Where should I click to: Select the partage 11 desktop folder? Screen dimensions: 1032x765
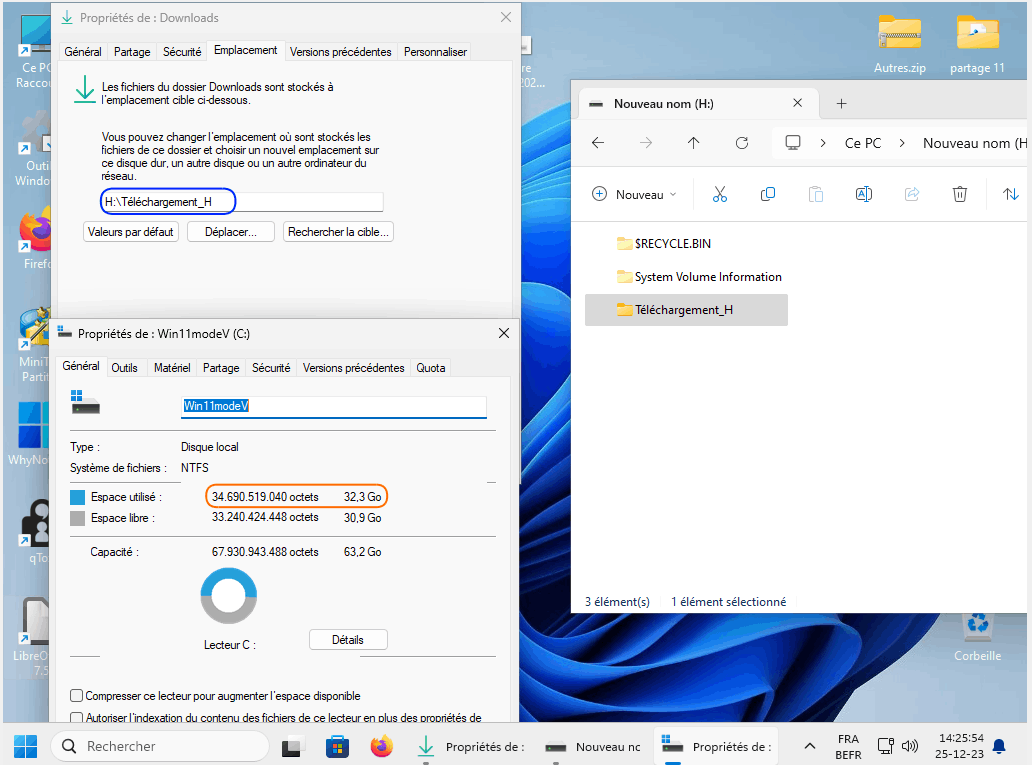(977, 45)
